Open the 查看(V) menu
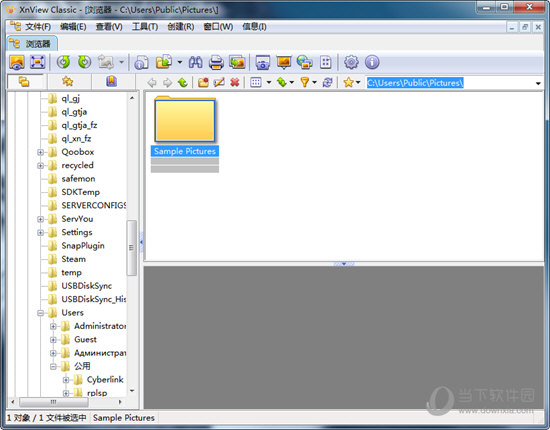The height and width of the screenshot is (430, 550). coord(109,27)
